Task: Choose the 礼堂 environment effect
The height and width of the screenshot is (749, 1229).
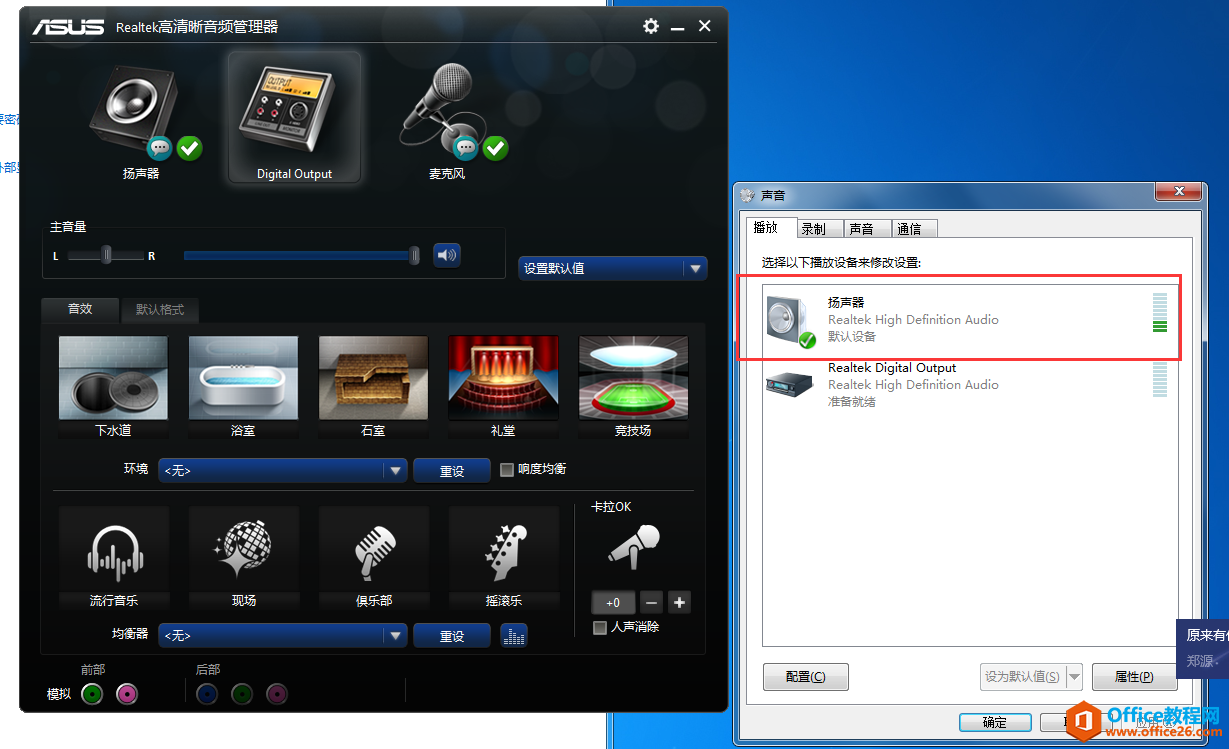Action: [503, 388]
